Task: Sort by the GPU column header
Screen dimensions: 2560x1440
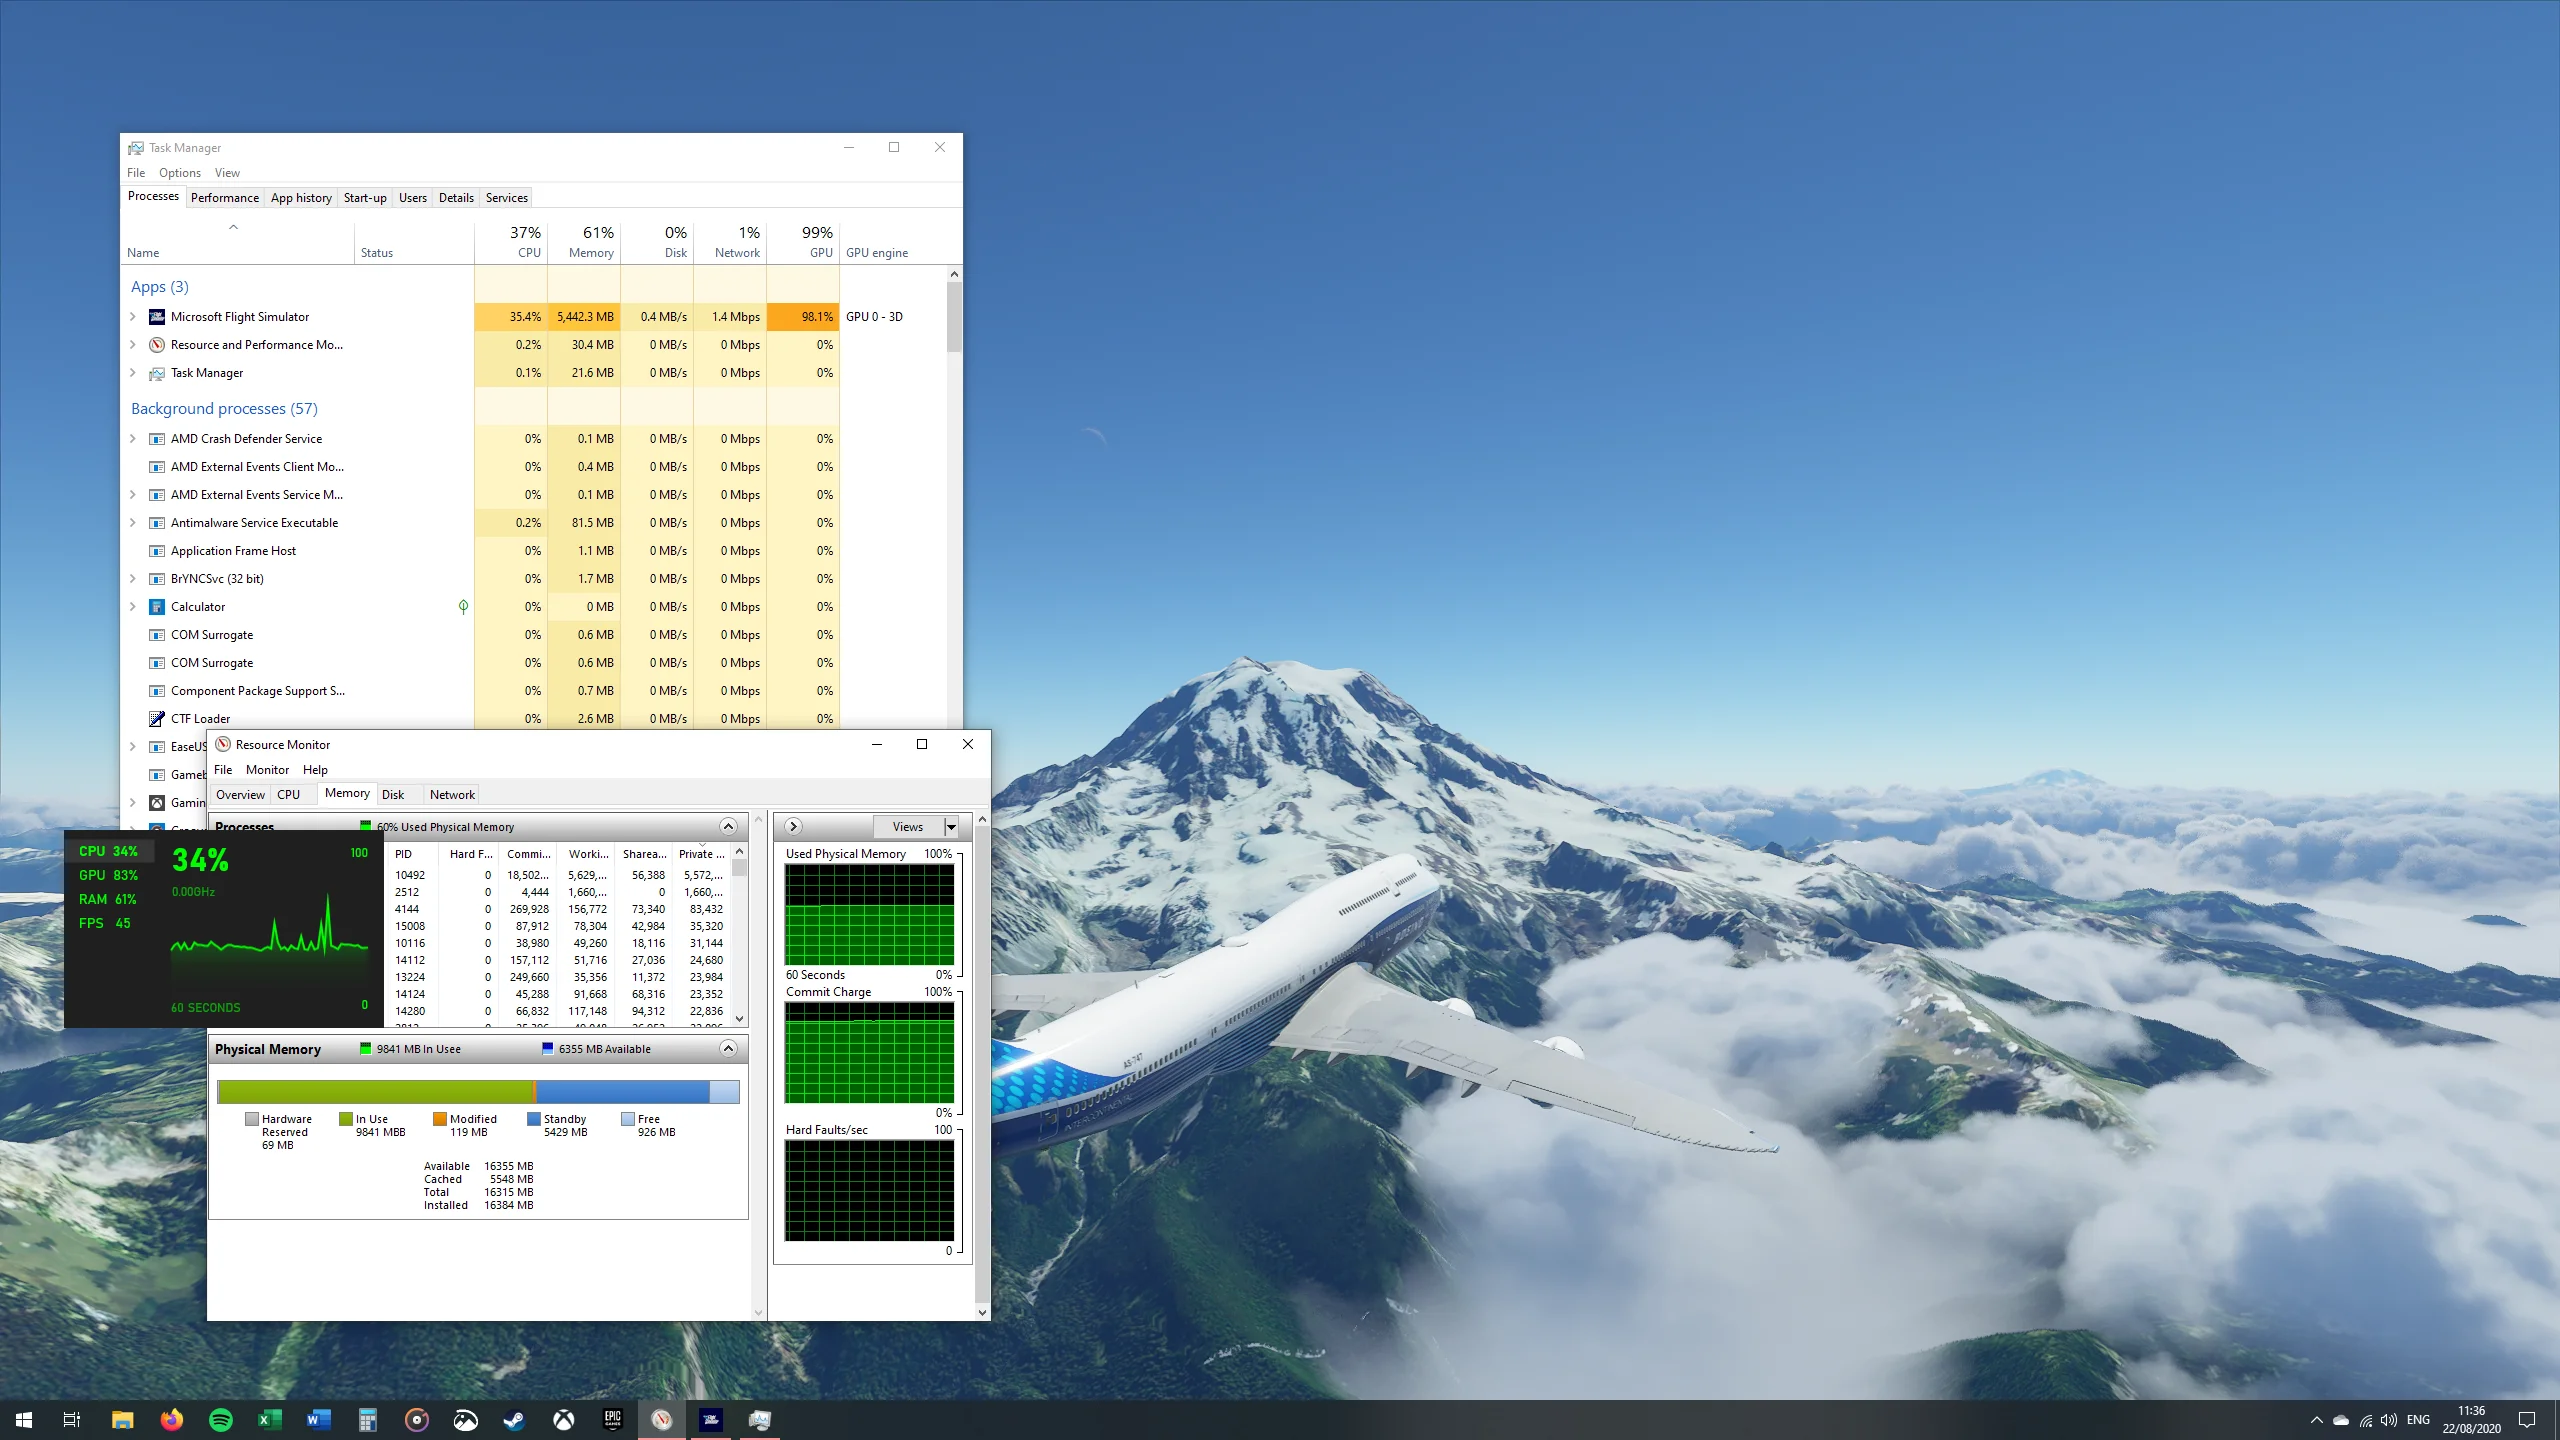Action: [x=803, y=241]
